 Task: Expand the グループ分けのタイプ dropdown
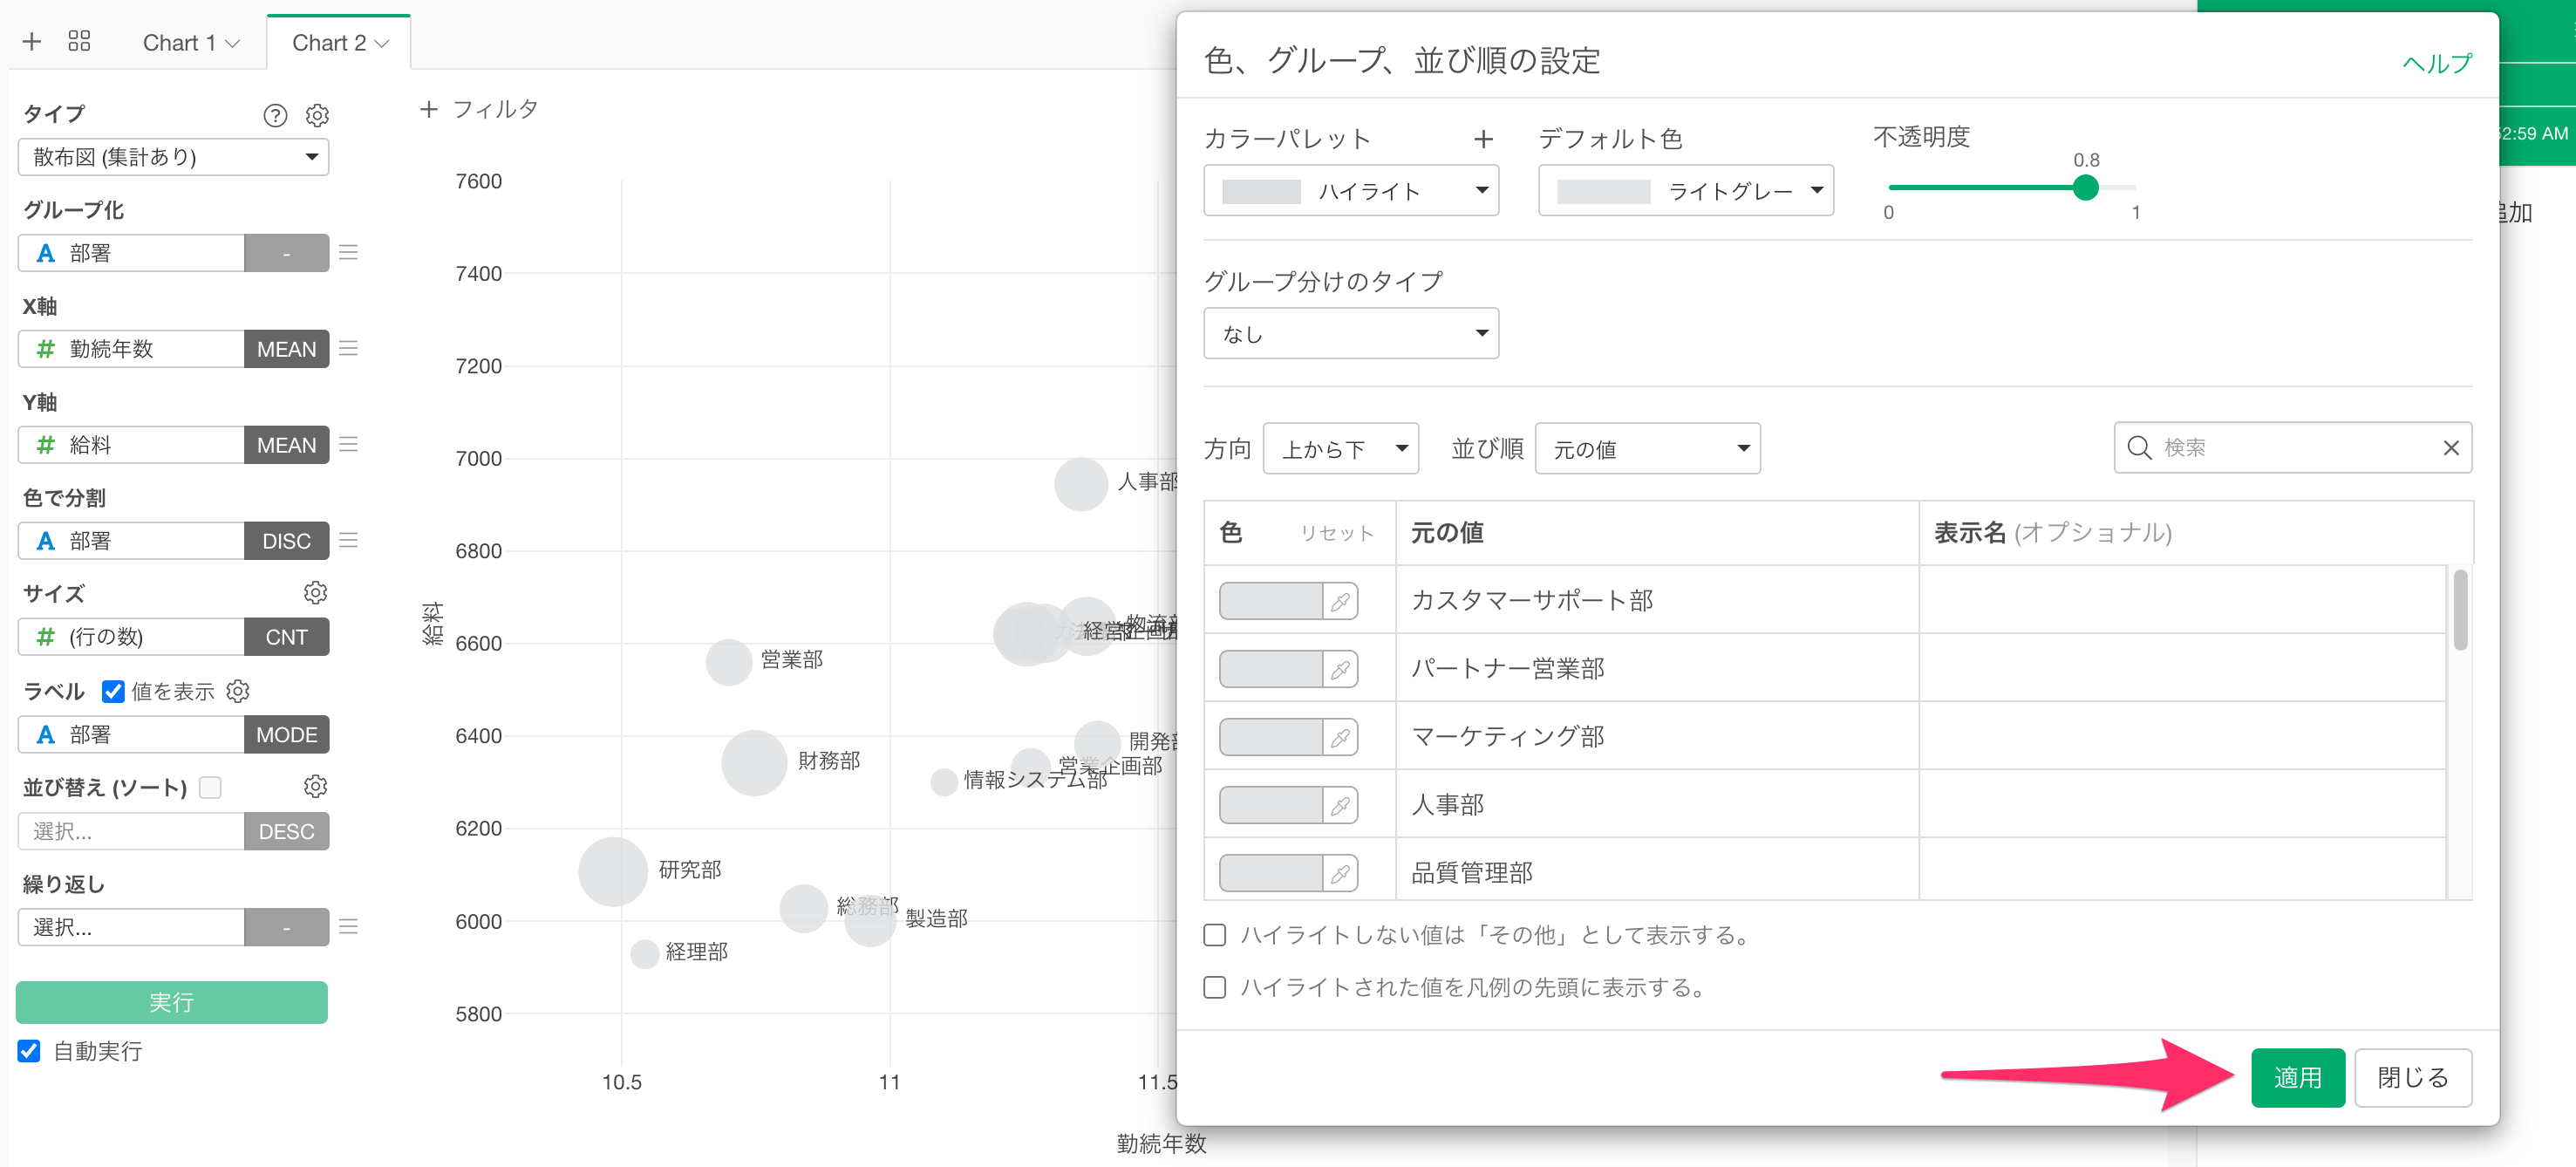click(1350, 334)
